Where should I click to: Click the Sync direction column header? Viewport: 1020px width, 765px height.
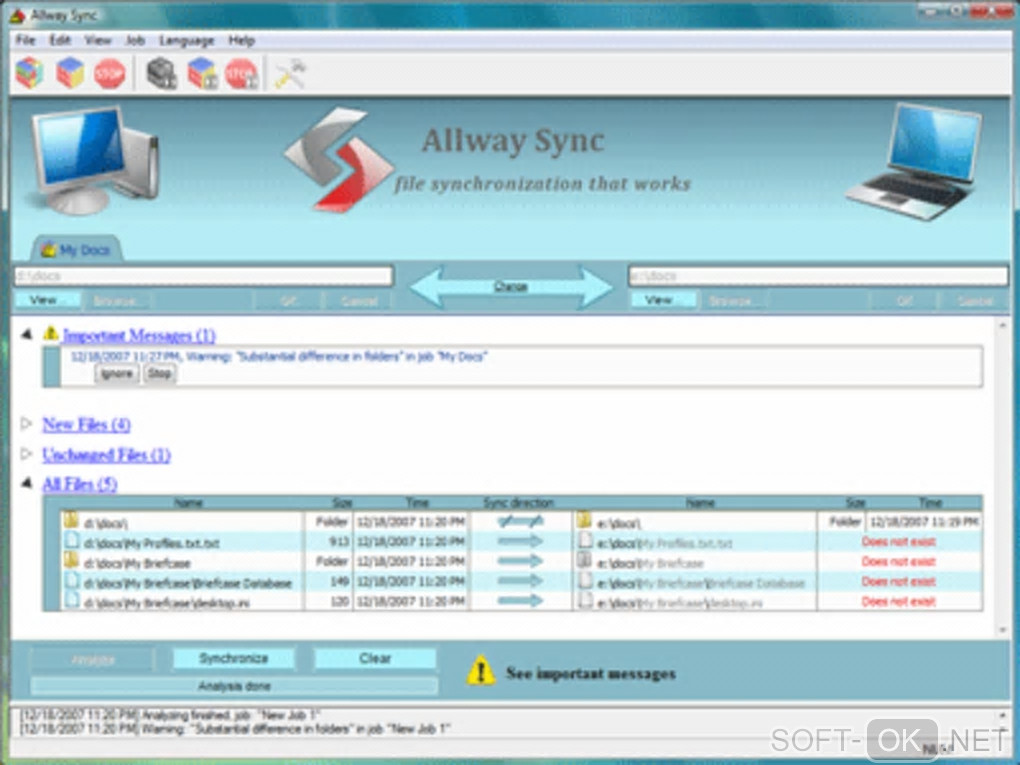point(518,502)
